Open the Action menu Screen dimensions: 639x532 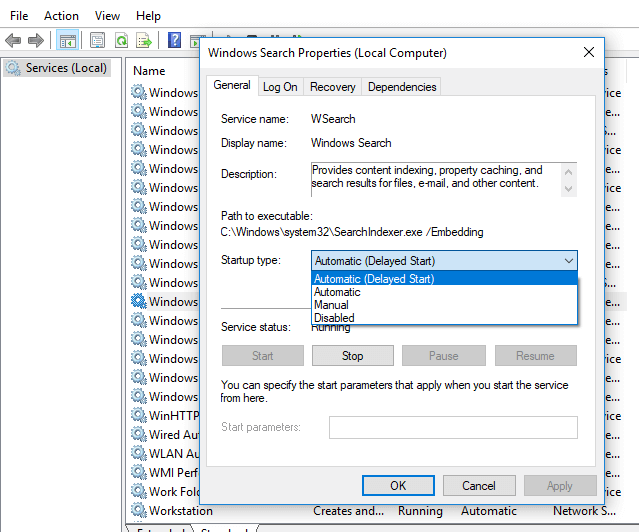61,16
